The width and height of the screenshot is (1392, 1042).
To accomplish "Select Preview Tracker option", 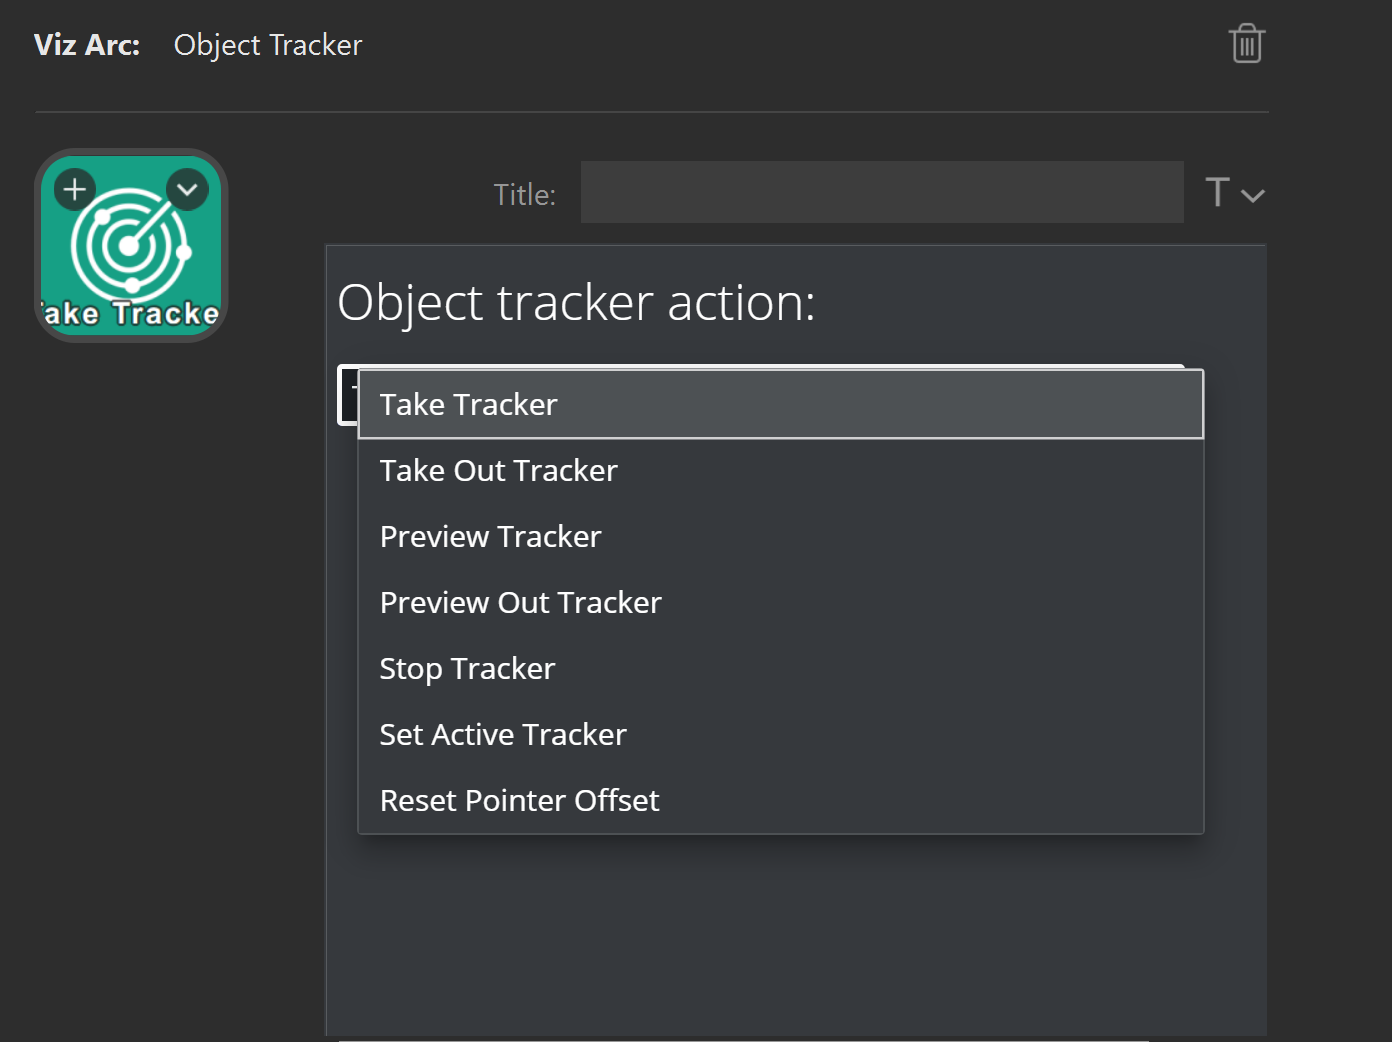I will click(781, 536).
